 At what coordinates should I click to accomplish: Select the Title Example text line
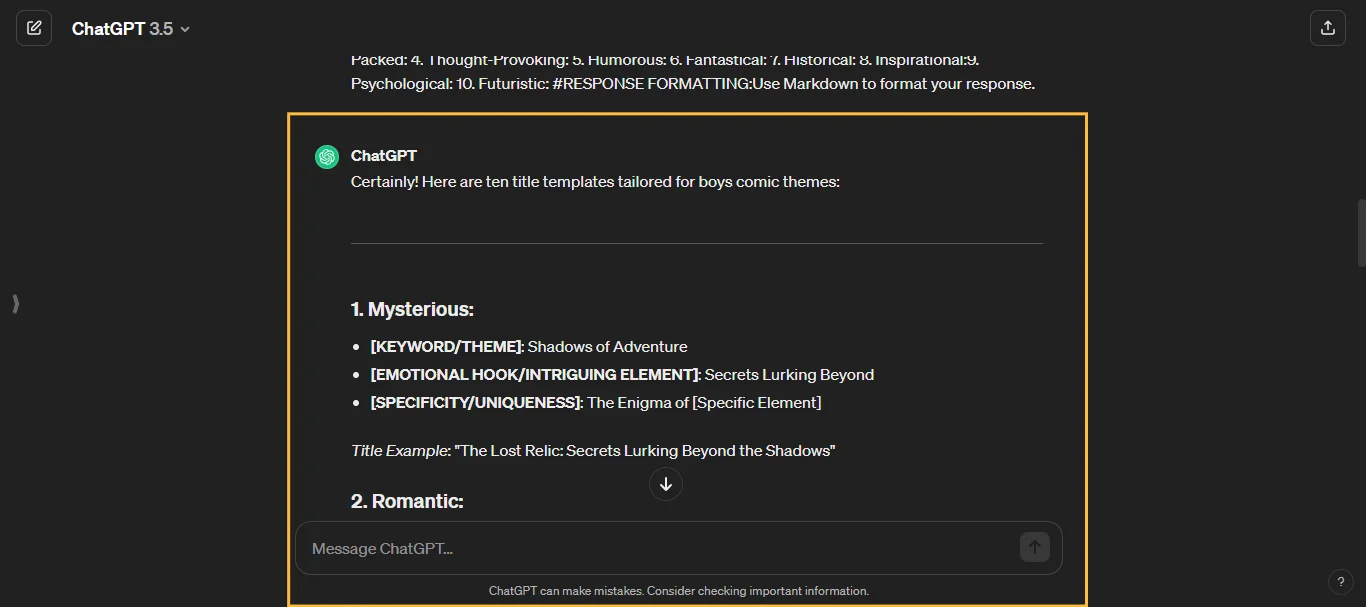594,450
